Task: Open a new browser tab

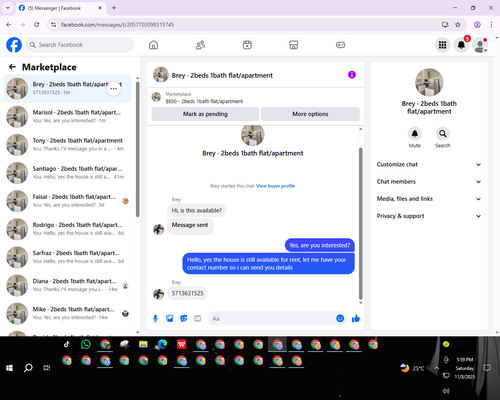Action: [x=114, y=8]
